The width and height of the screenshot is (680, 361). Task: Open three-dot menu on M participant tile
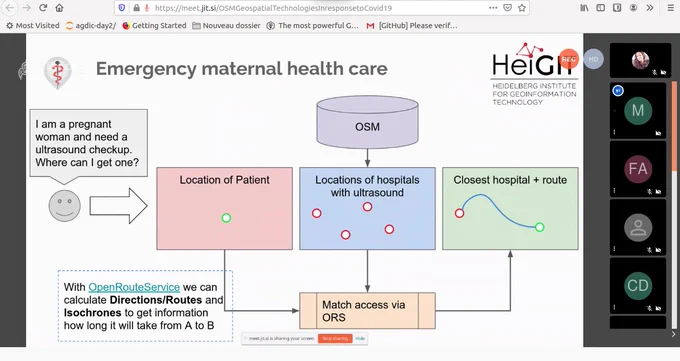[x=615, y=132]
